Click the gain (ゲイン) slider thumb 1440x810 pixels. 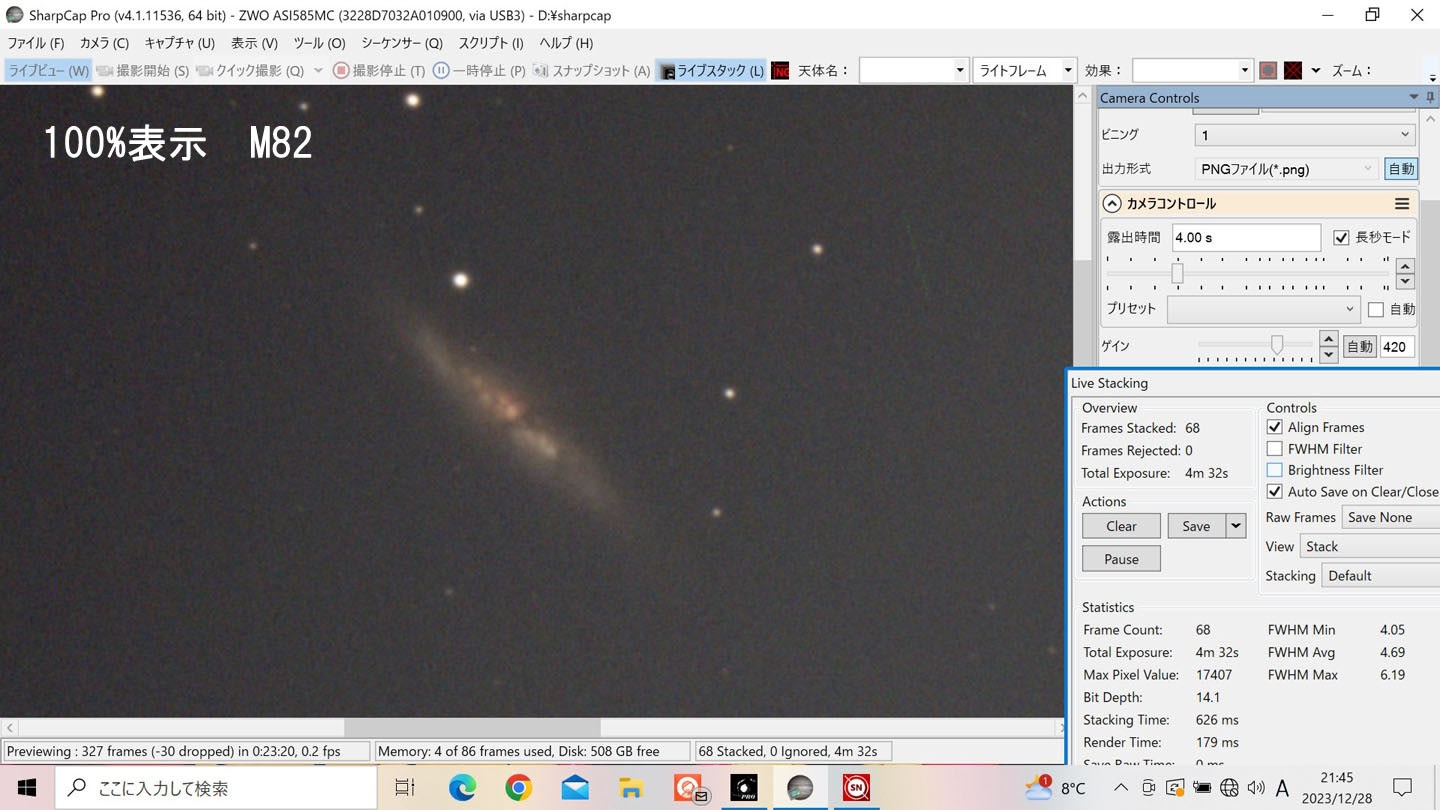1277,345
